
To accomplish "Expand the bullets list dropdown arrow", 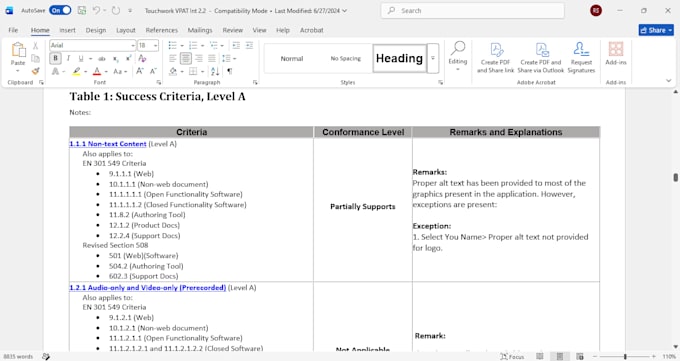I will tap(182, 46).
